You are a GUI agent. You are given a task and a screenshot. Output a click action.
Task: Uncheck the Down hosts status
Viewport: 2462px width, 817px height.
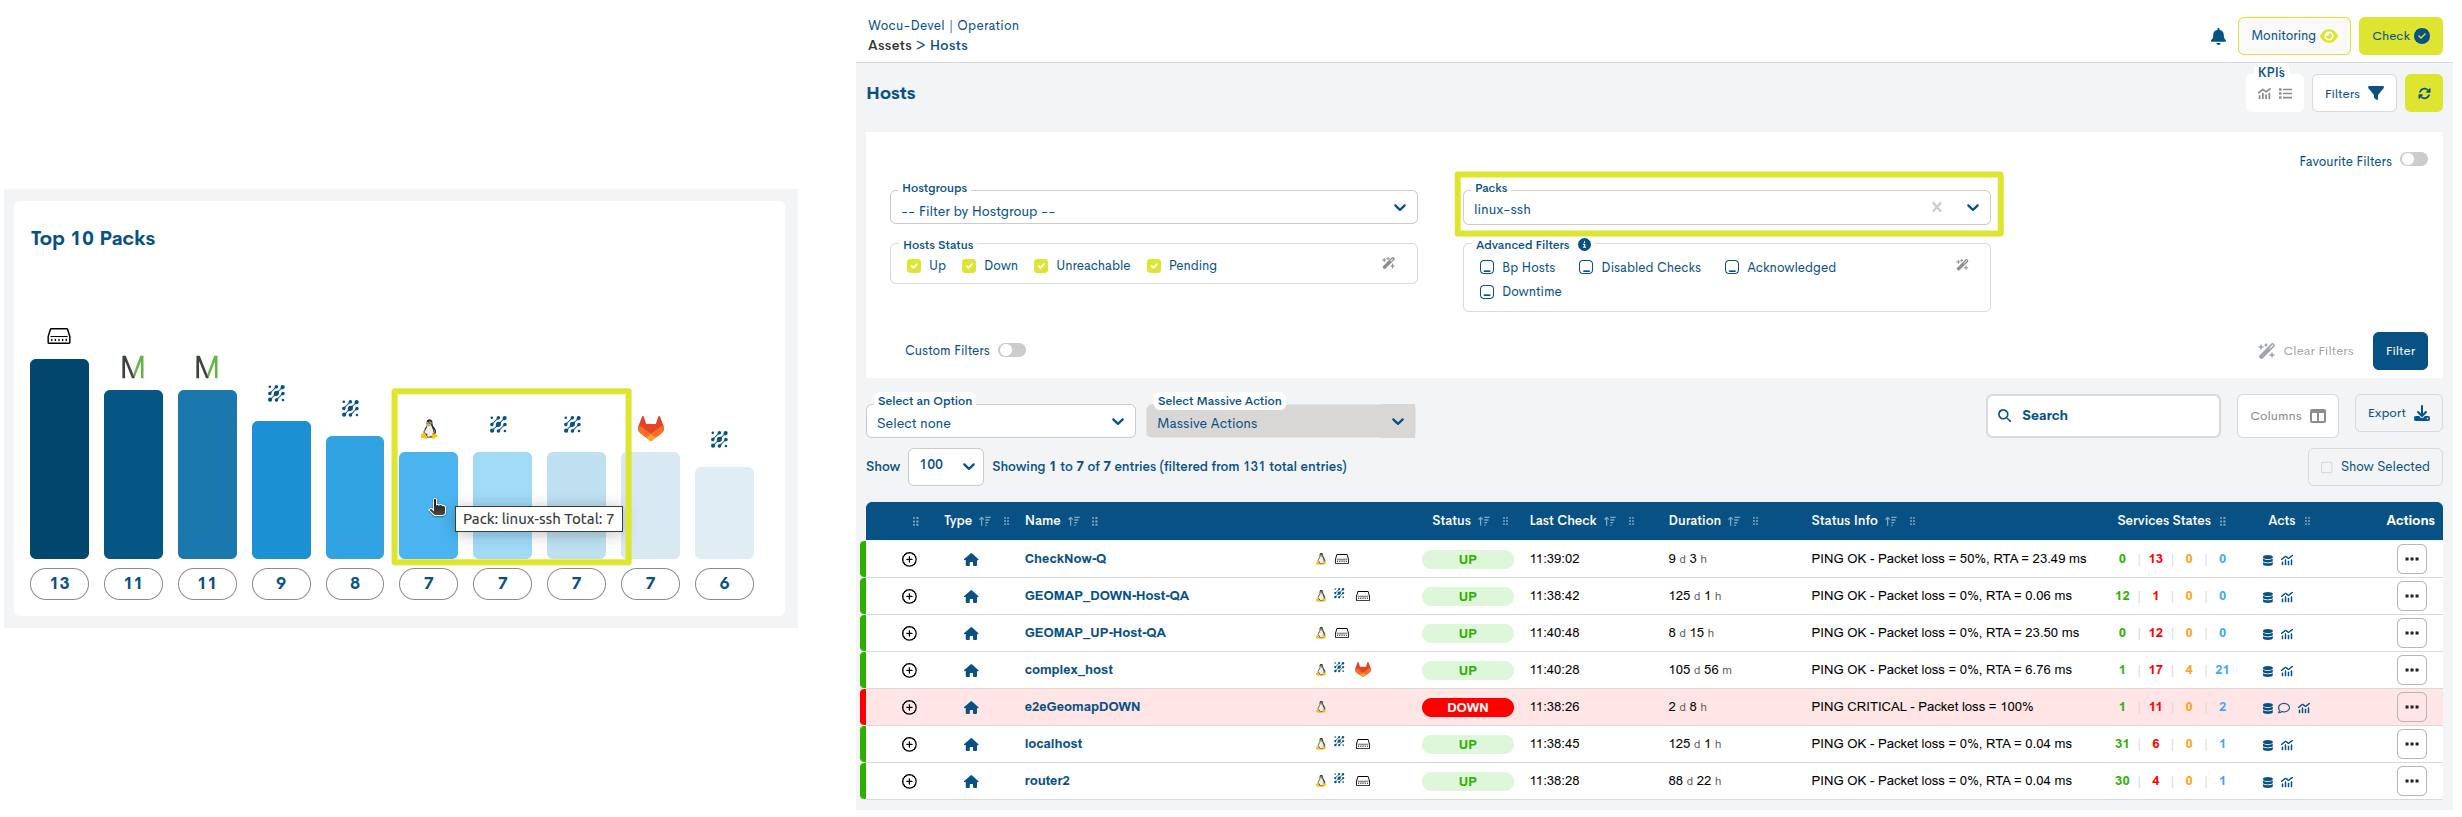point(969,266)
